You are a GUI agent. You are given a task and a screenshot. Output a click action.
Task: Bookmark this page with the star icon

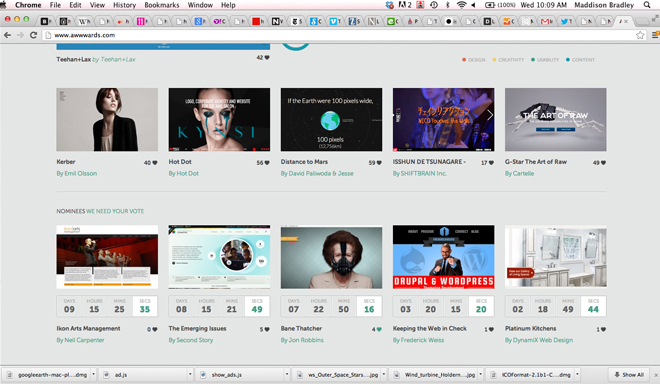coord(640,35)
